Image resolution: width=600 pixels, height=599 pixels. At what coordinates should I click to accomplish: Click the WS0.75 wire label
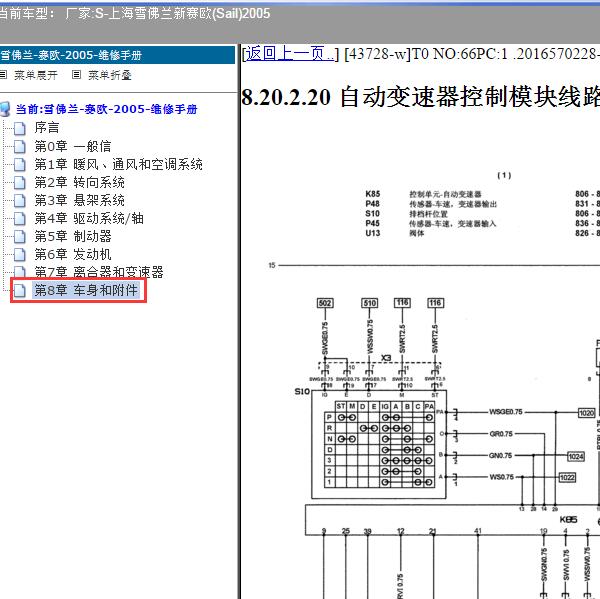click(x=501, y=477)
